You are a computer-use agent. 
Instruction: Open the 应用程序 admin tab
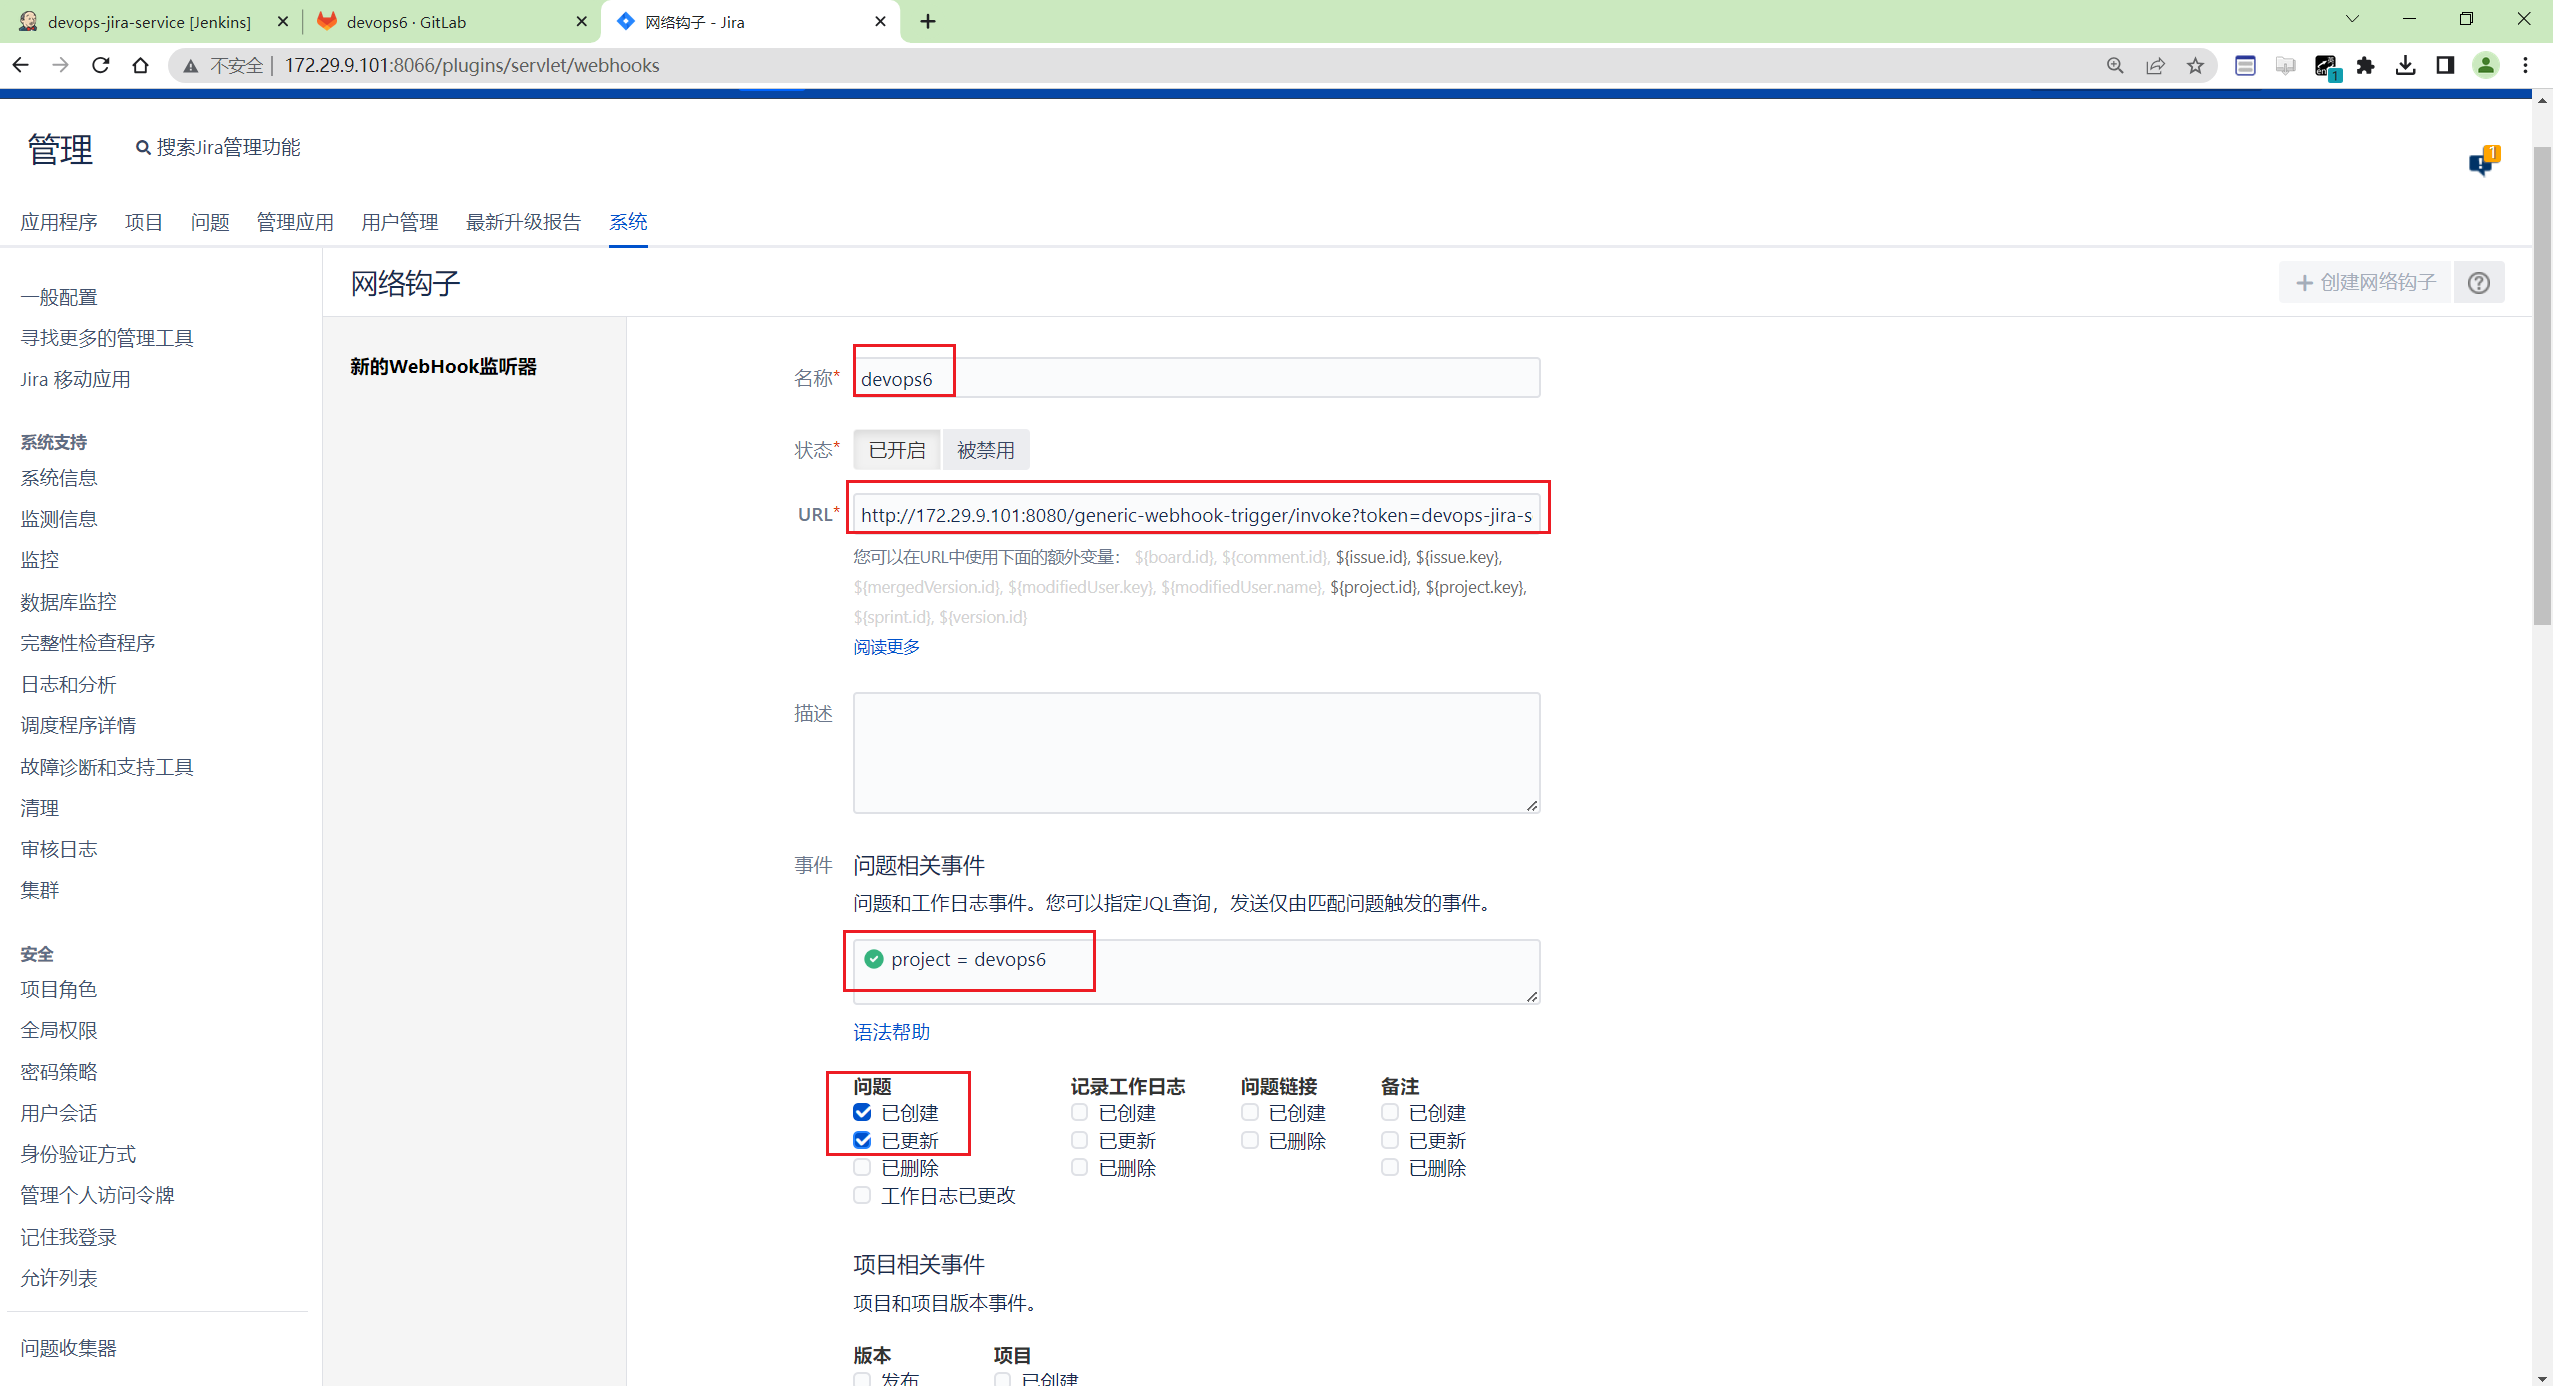point(59,222)
